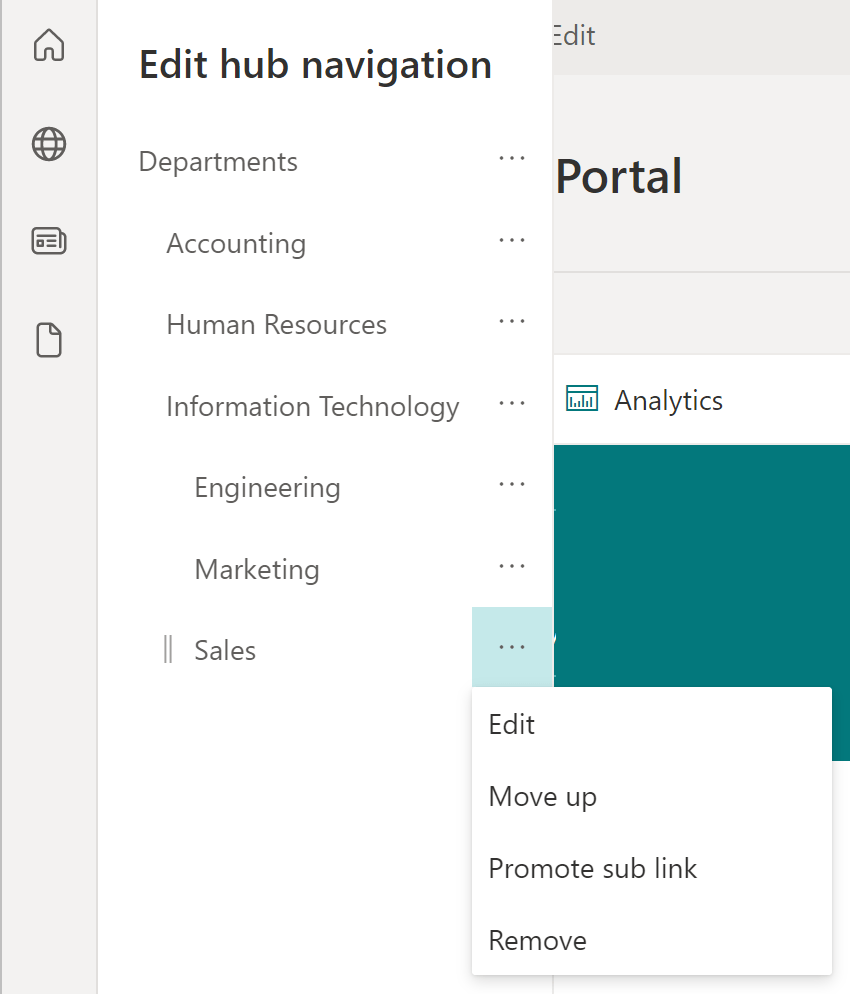Select Move up in the context menu
850x994 pixels.
(x=542, y=796)
